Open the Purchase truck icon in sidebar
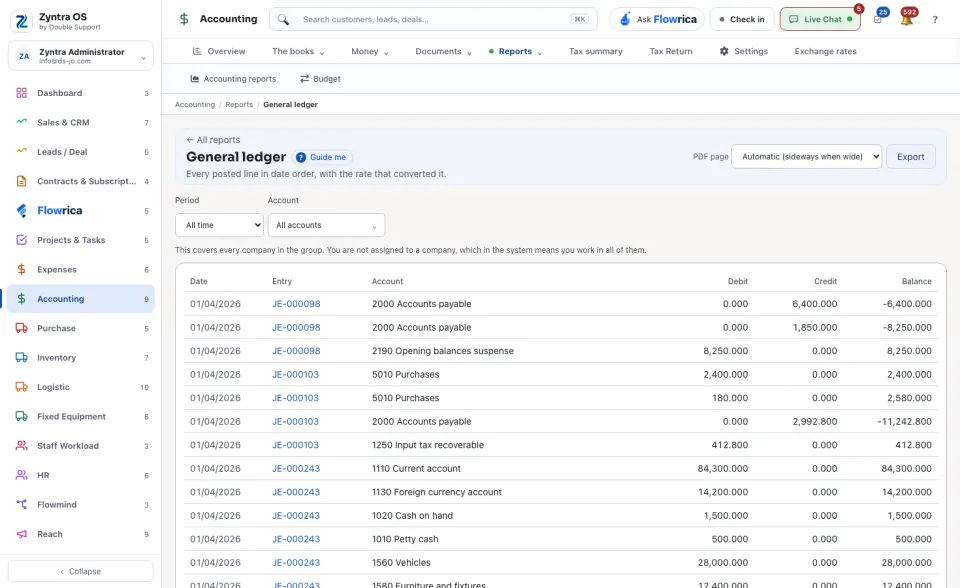 (x=21, y=328)
